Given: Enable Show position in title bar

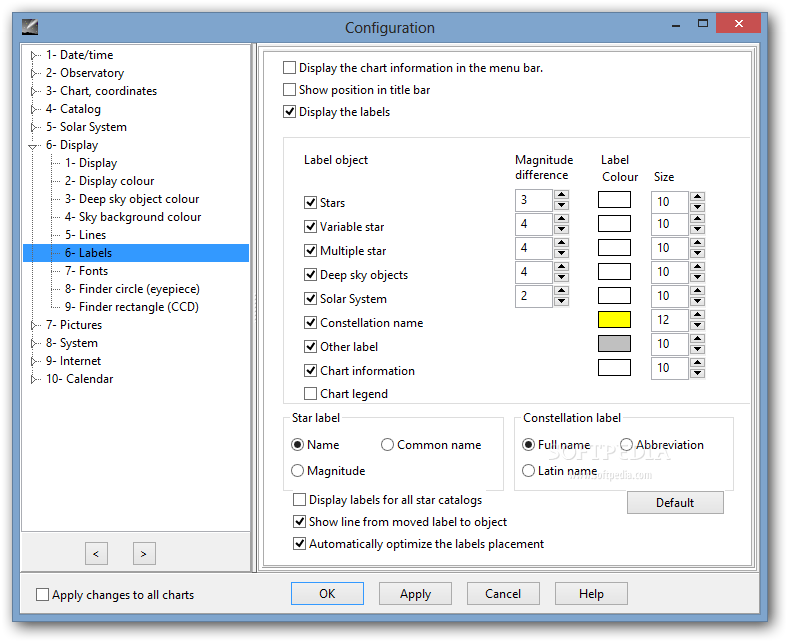Looking at the screenshot, I should pos(289,89).
